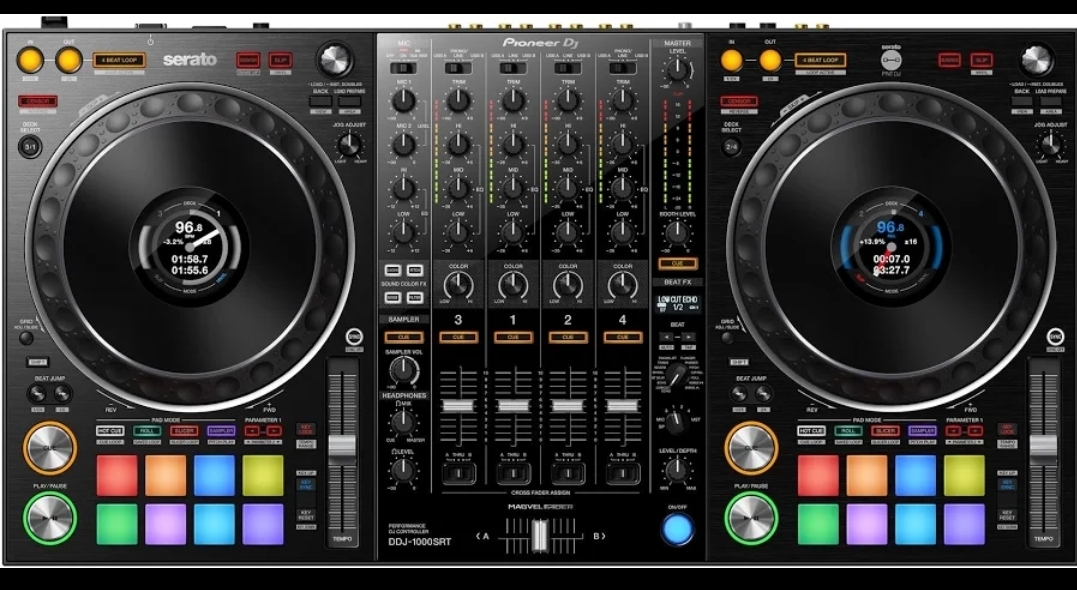Click the DECK SELECT 3/1 button
1077x590 pixels.
30,146
